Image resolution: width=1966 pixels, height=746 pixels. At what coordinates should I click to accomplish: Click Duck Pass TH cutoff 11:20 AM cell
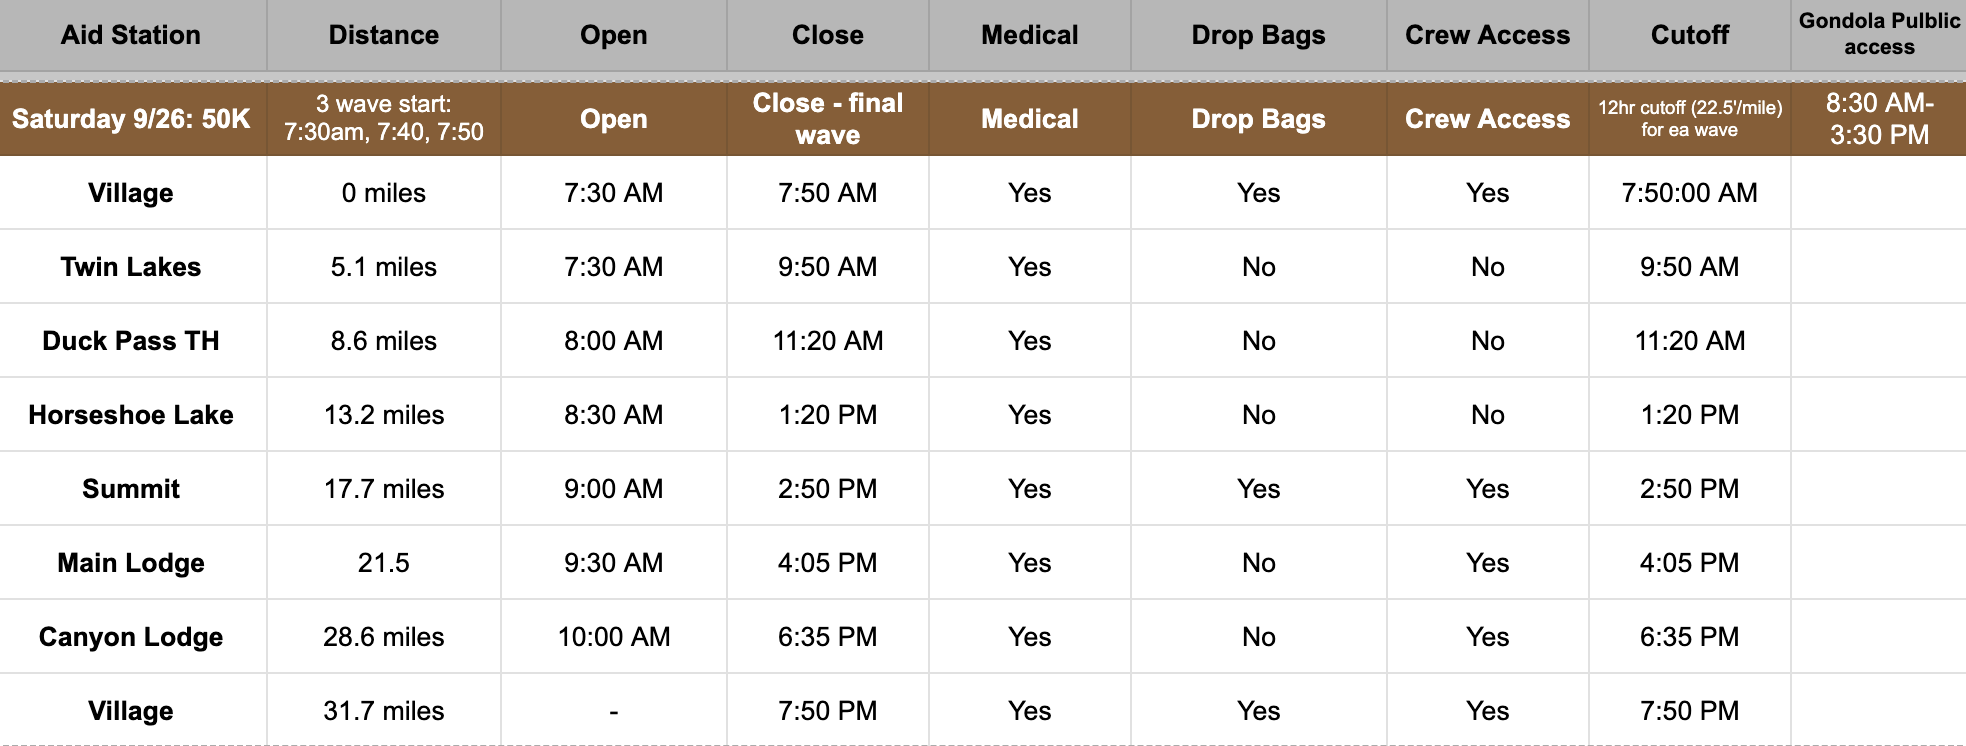(1690, 341)
